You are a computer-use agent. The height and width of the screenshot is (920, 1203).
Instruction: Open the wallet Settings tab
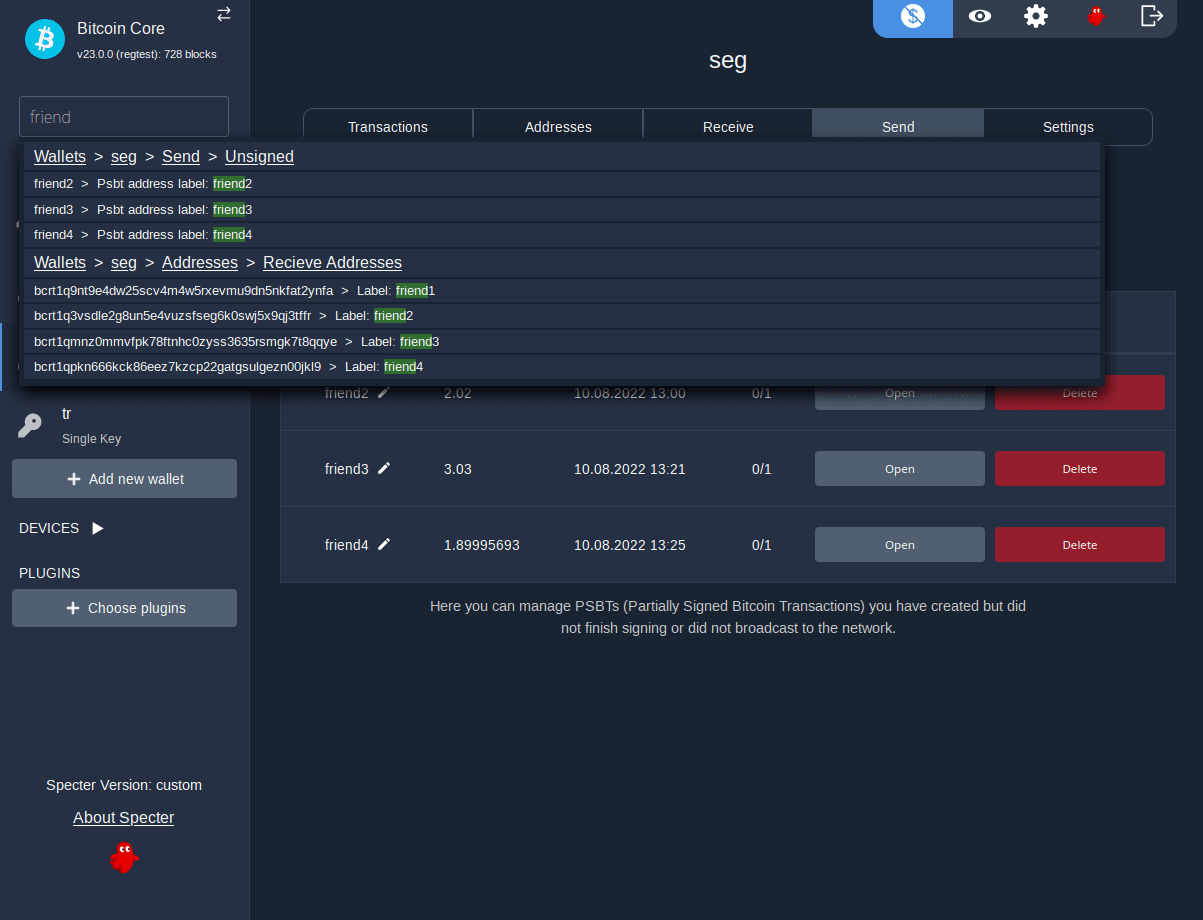tap(1068, 127)
